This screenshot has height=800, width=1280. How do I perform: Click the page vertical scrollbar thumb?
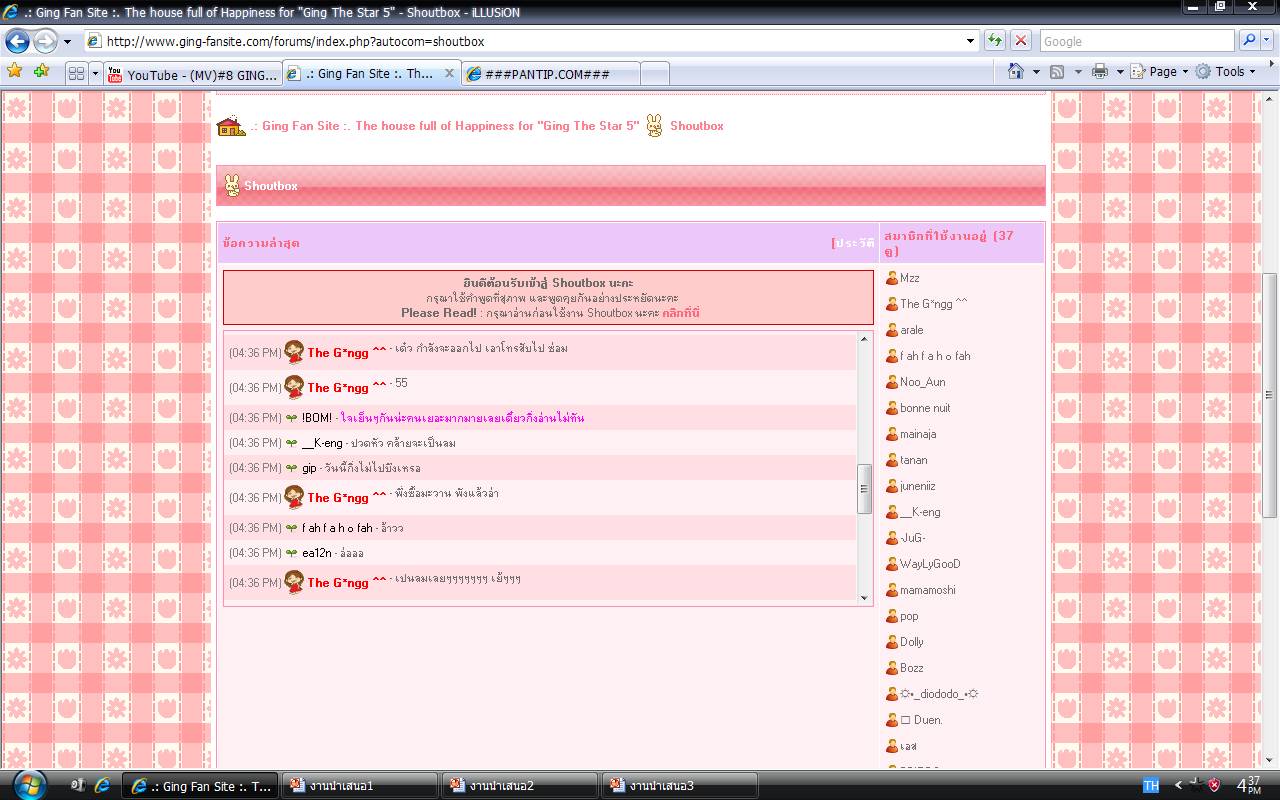[x=1269, y=394]
